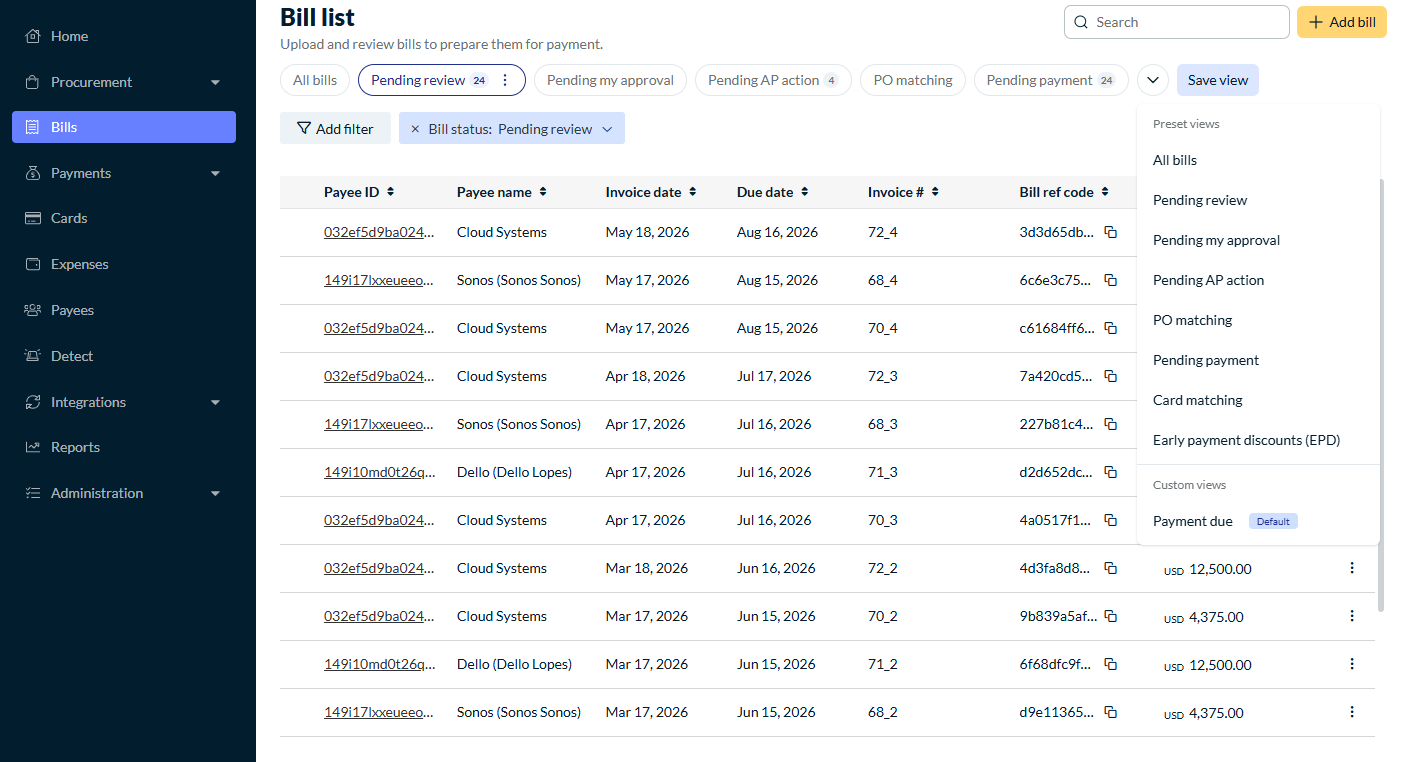Select Card matching preset view
Screen dimensions: 1401x762
(1198, 400)
